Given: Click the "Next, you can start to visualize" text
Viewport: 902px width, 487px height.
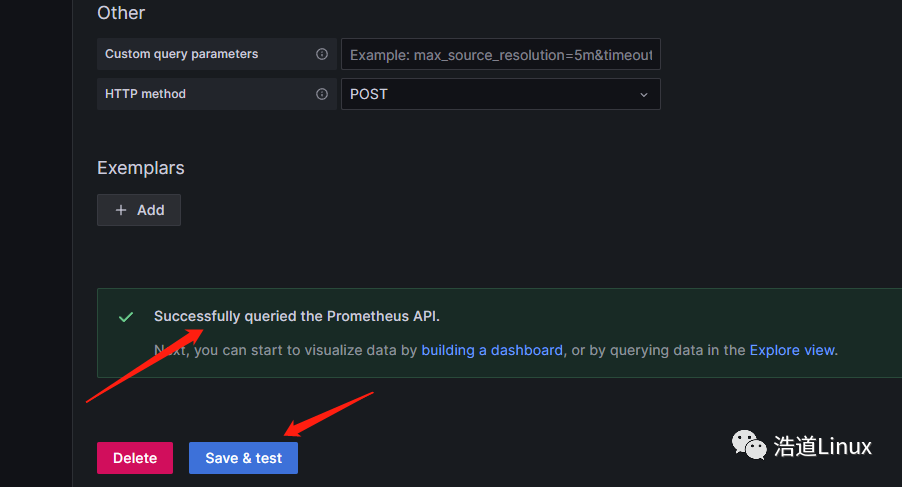Looking at the screenshot, I should (x=285, y=350).
